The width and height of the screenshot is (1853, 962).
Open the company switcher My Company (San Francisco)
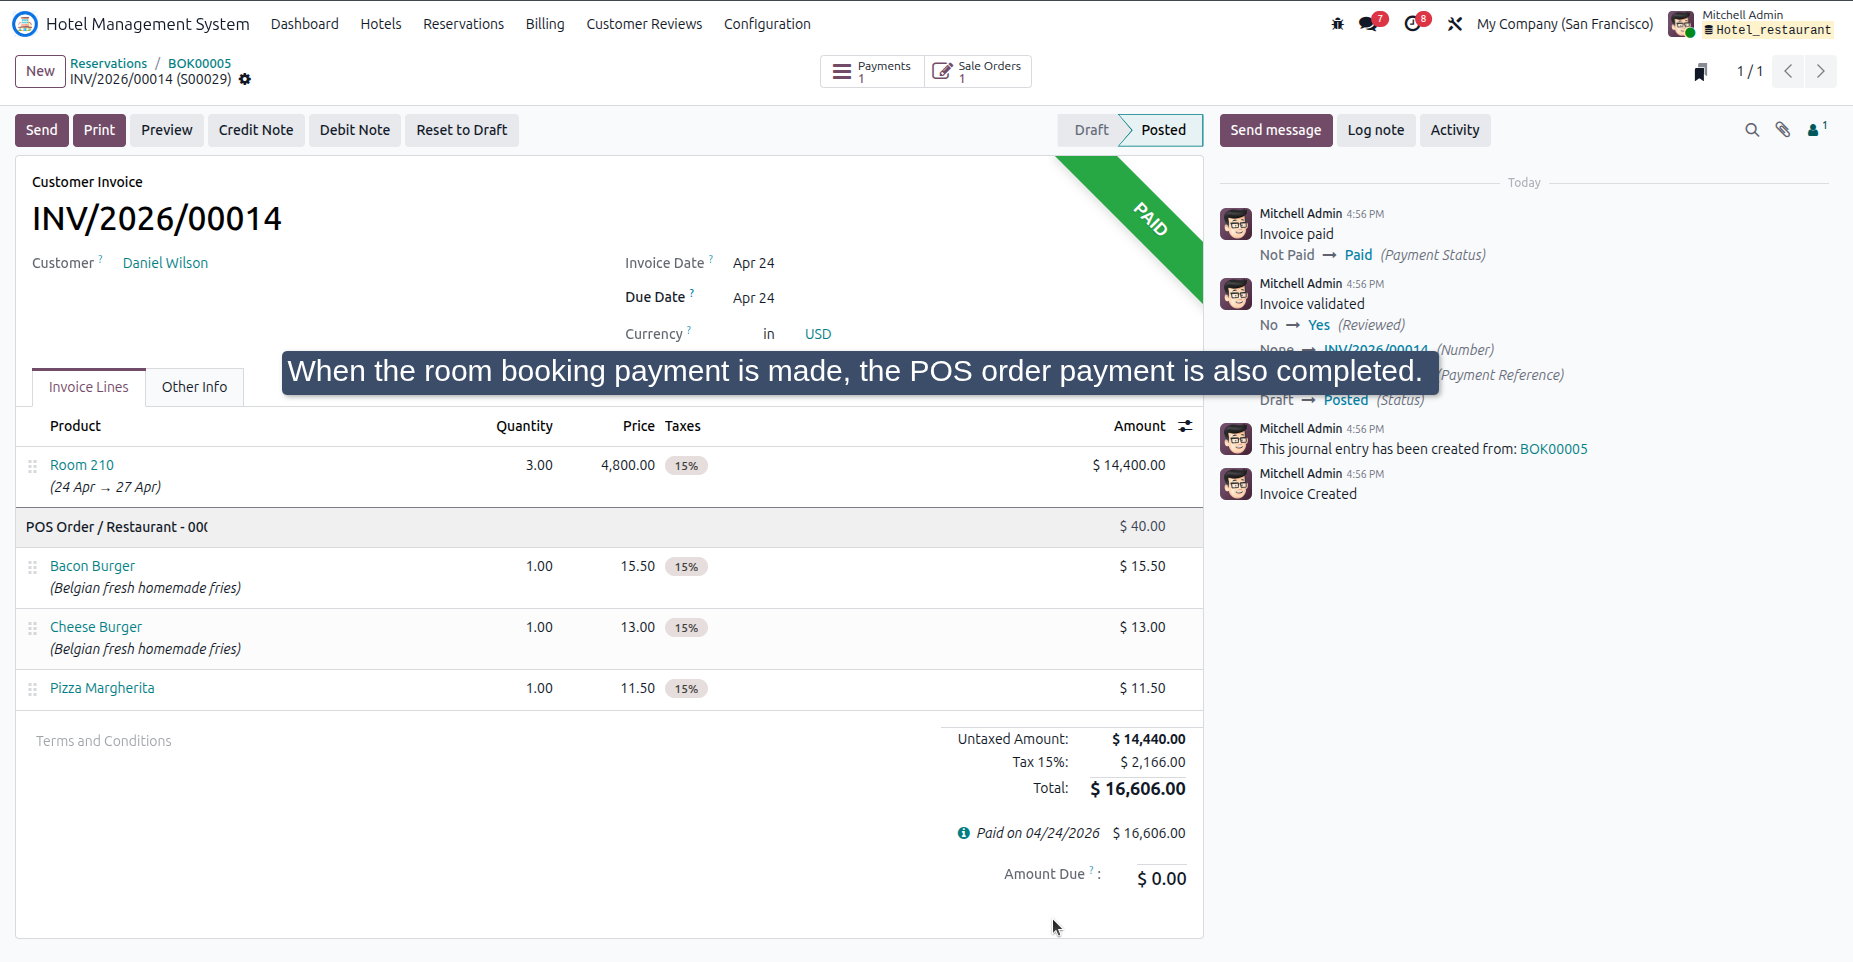1565,24
